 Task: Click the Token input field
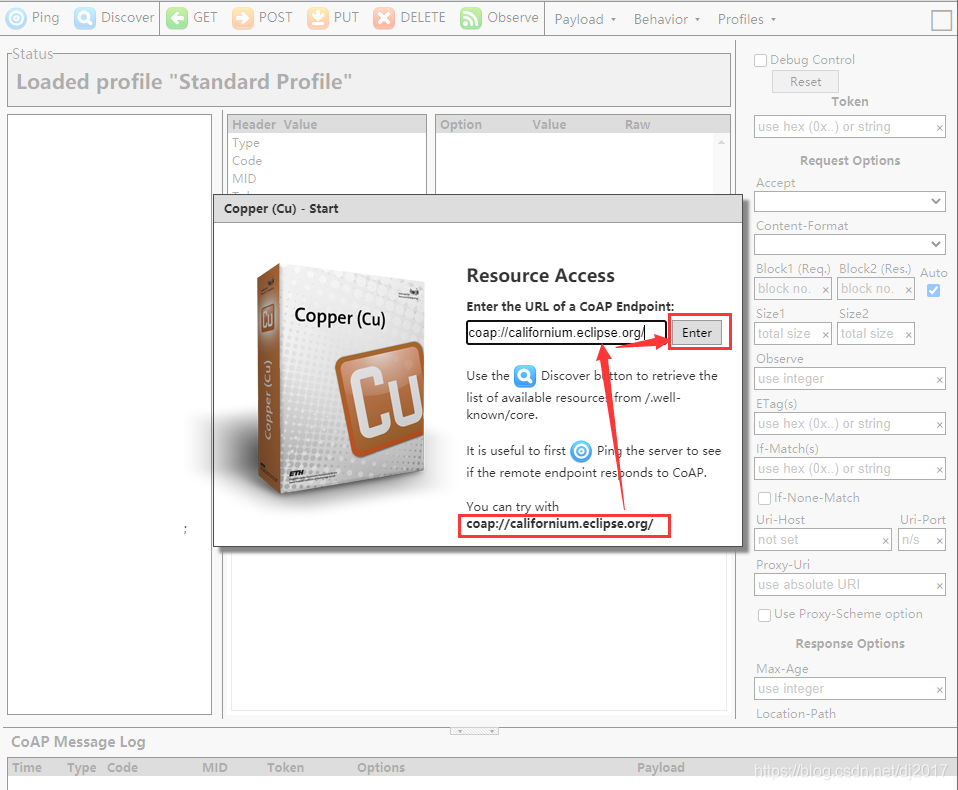pyautogui.click(x=849, y=127)
